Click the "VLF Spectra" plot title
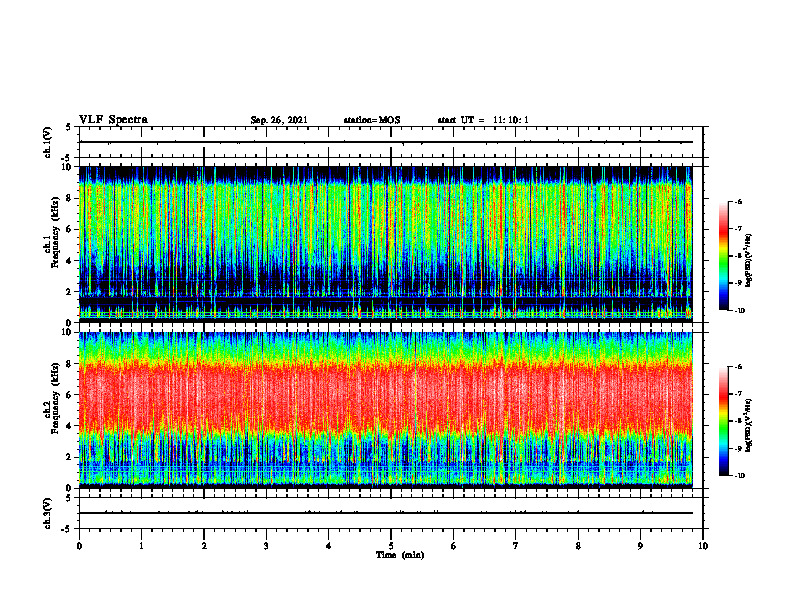 tap(113, 120)
